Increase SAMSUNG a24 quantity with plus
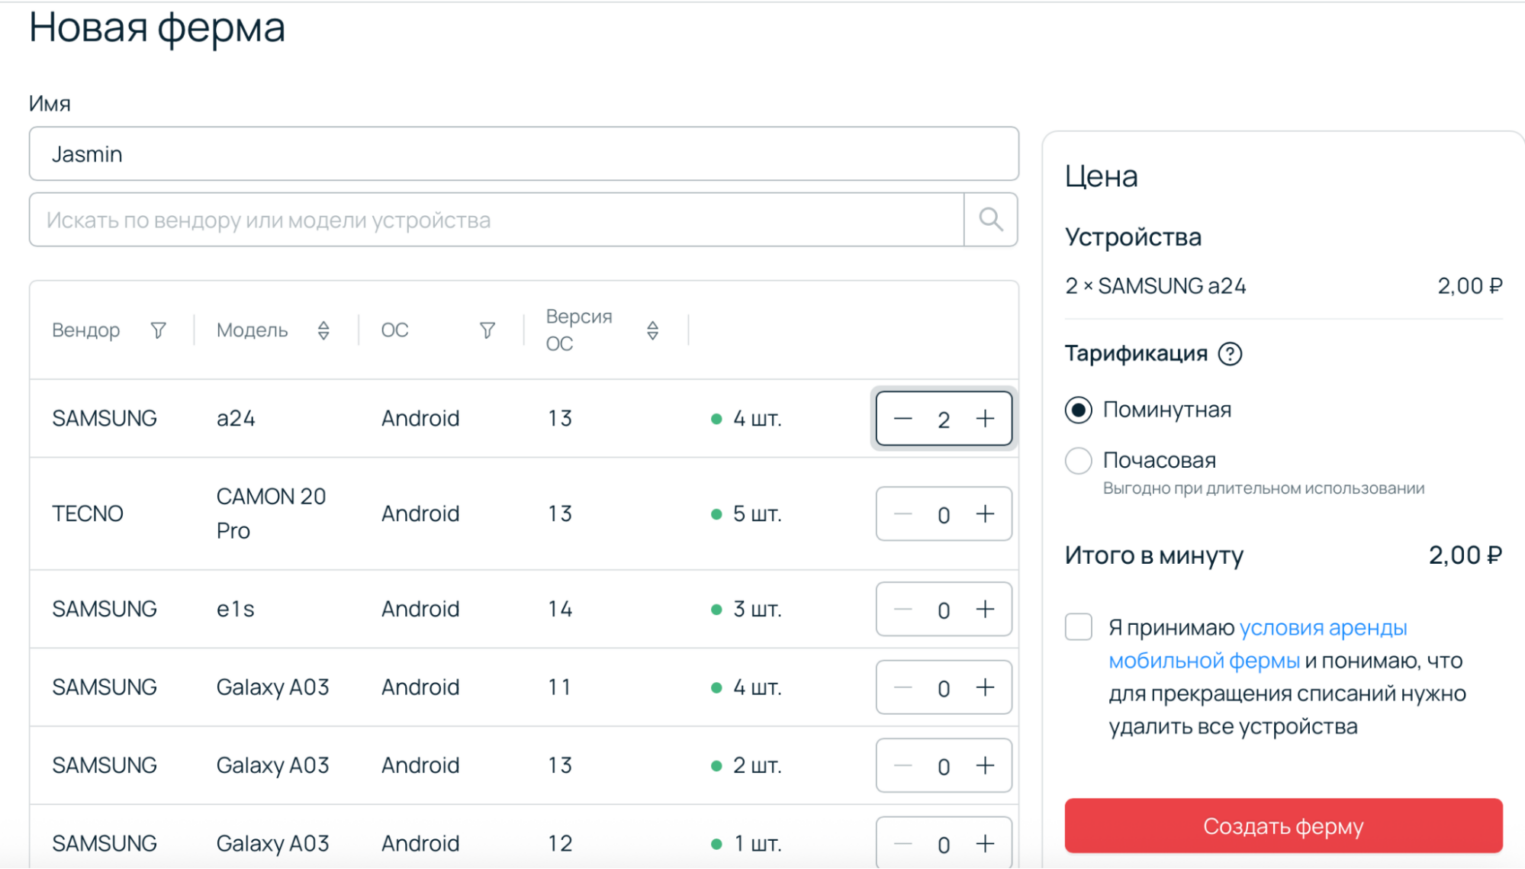This screenshot has height=869, width=1525. click(x=985, y=419)
